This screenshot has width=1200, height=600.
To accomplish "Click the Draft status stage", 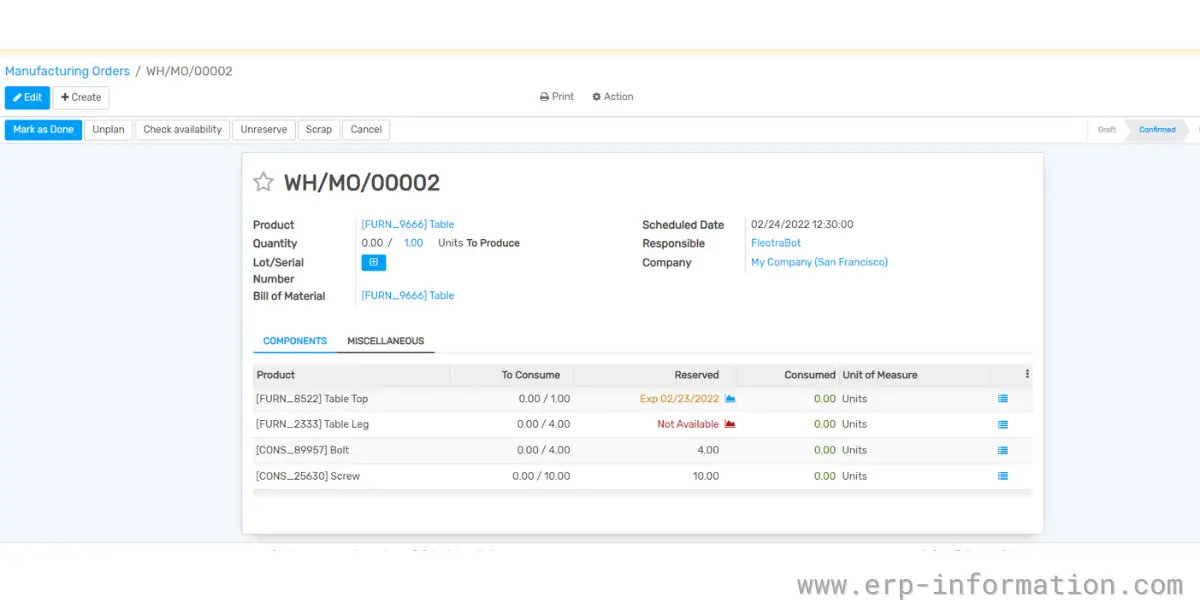I will [x=1107, y=130].
